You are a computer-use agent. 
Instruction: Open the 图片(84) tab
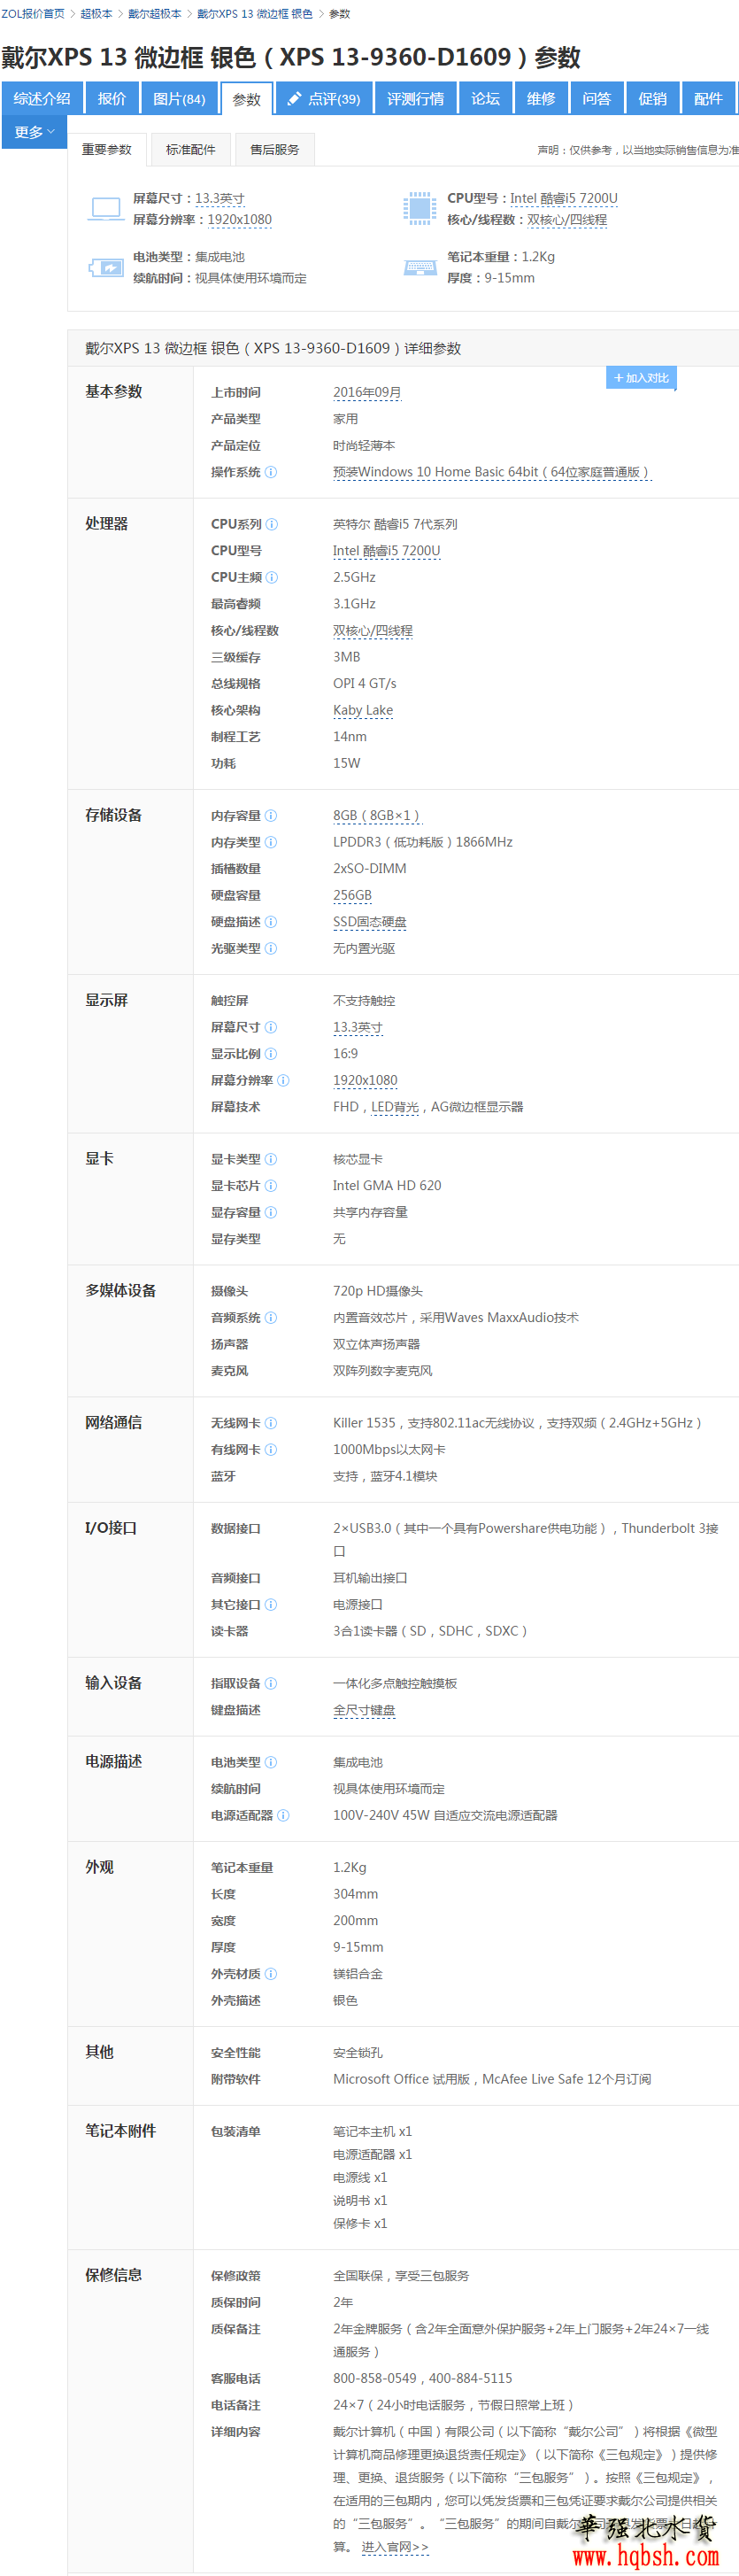click(179, 98)
